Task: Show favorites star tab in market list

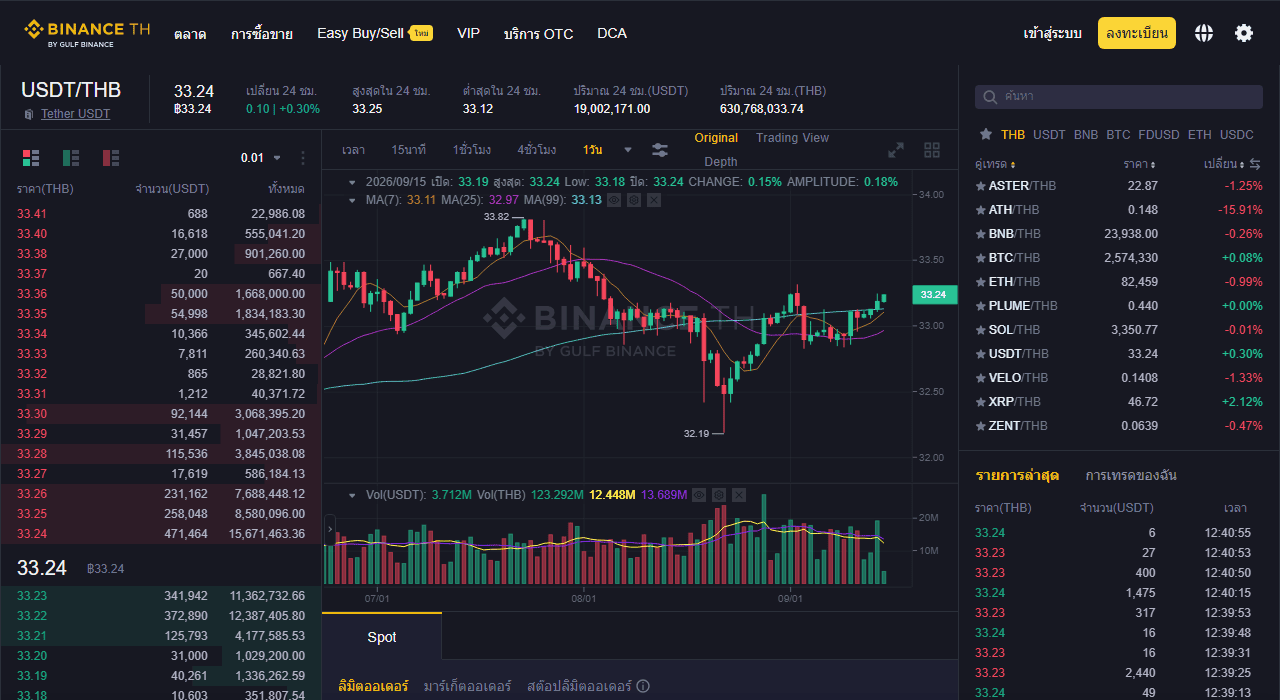Action: pos(986,134)
